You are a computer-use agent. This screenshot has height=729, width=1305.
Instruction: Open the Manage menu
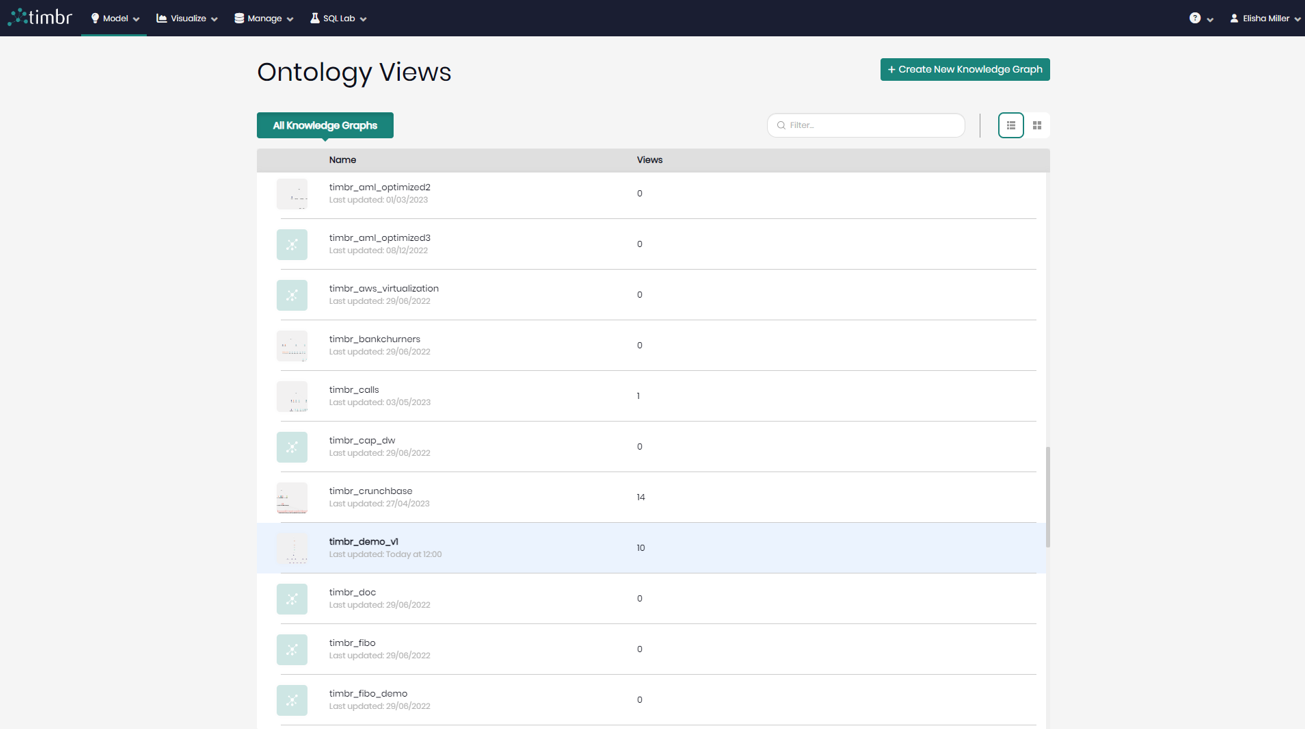coord(262,17)
